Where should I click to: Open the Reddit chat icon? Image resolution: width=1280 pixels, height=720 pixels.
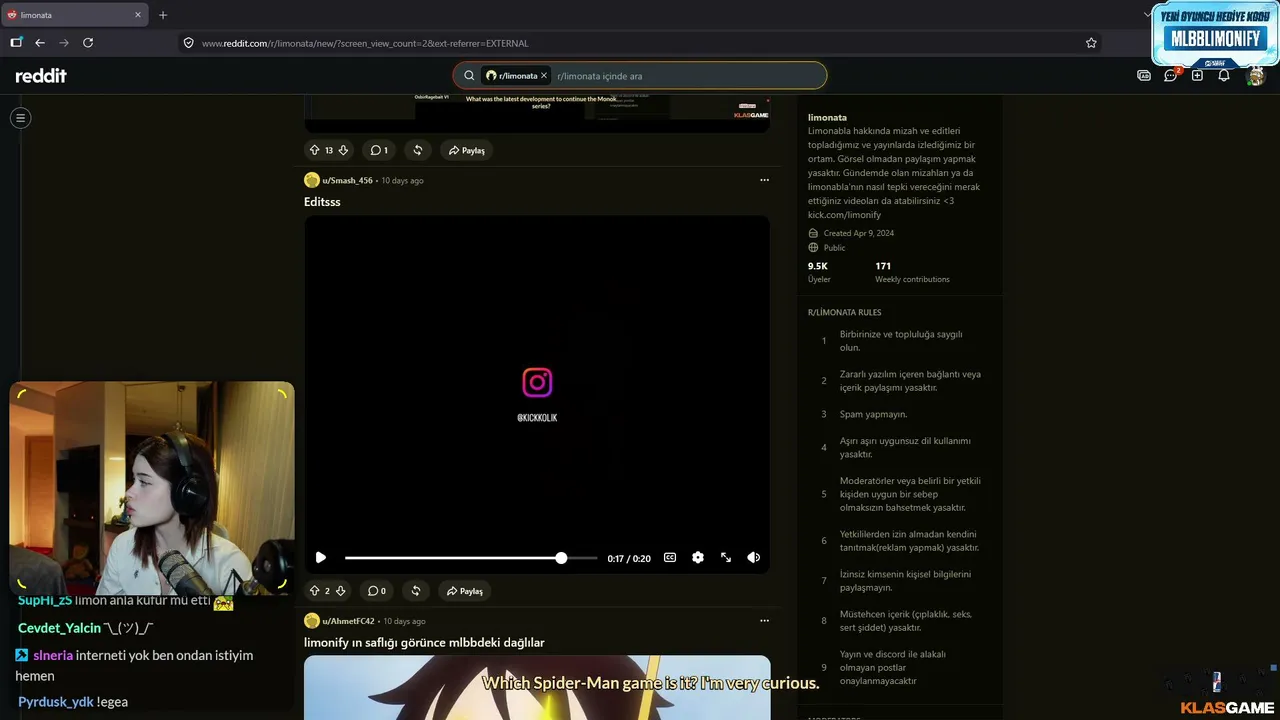coord(1171,76)
